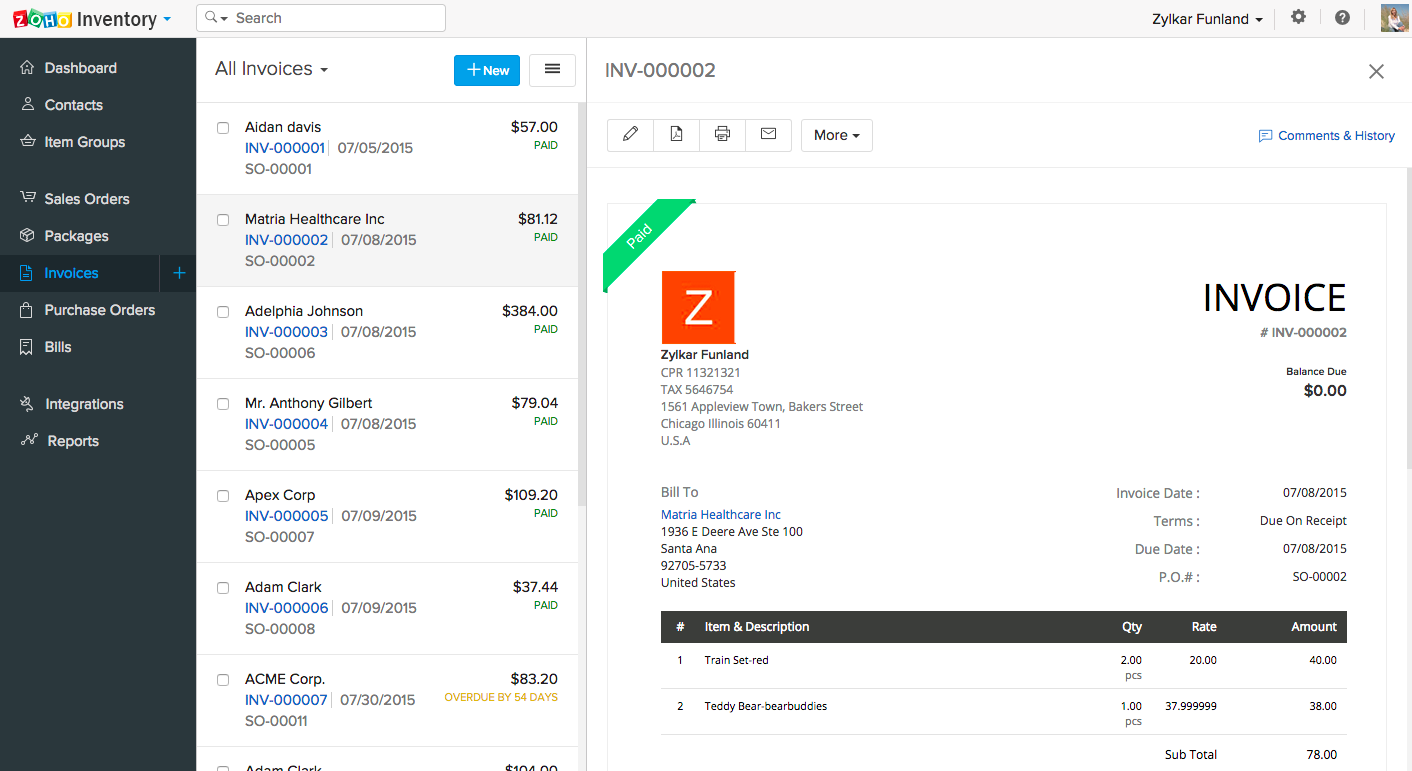Click the Invoices document icon
Screen dimensions: 1412x771
tap(28, 273)
